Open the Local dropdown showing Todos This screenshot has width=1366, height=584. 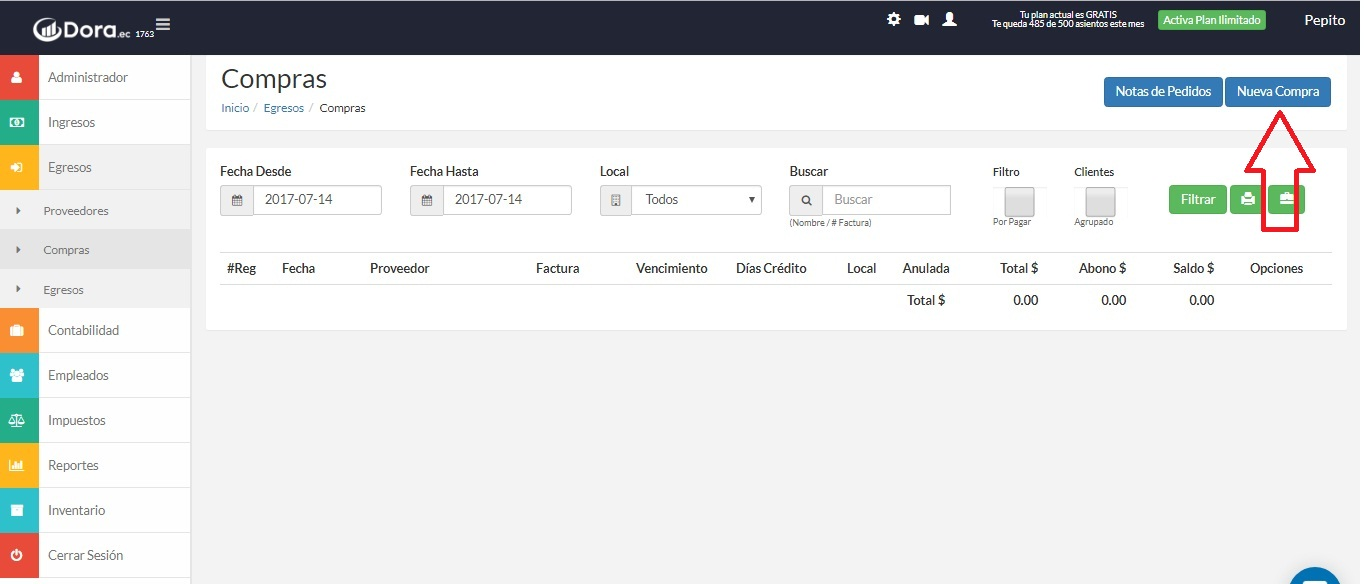tap(697, 200)
